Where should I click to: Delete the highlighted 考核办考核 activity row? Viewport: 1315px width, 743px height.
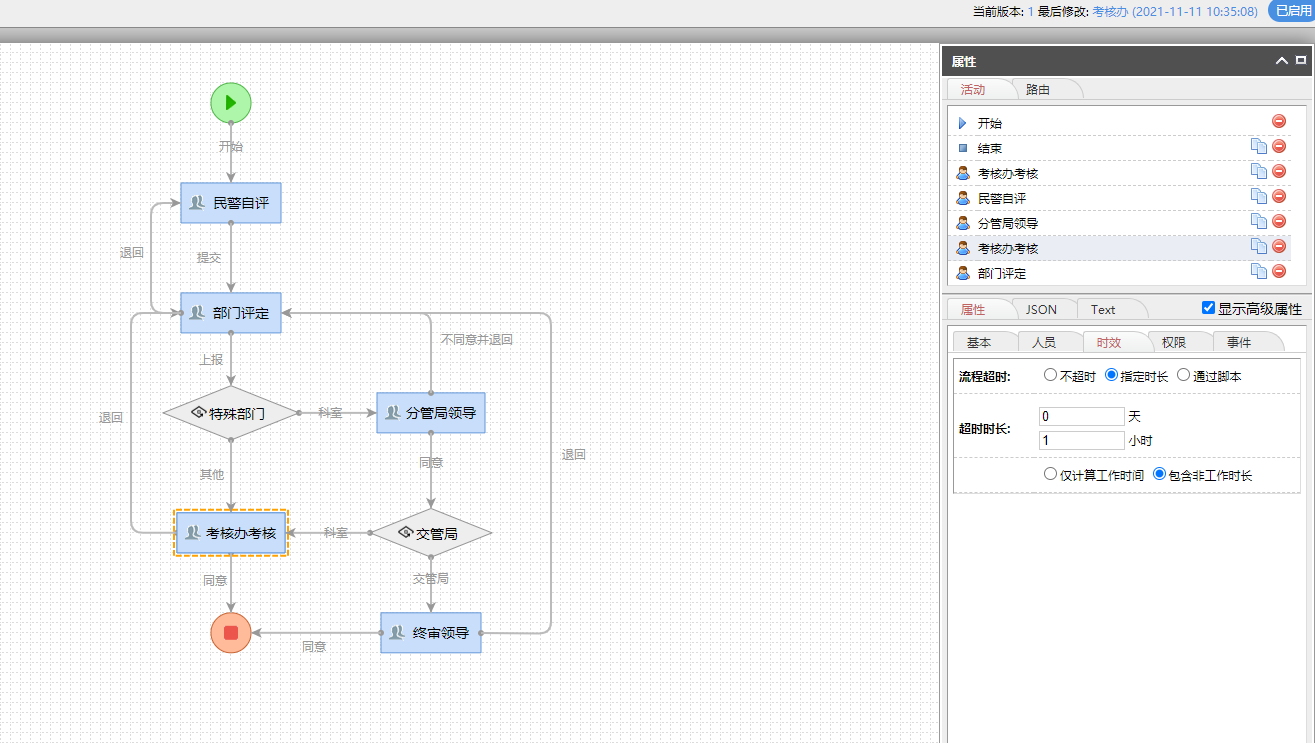pos(1279,246)
